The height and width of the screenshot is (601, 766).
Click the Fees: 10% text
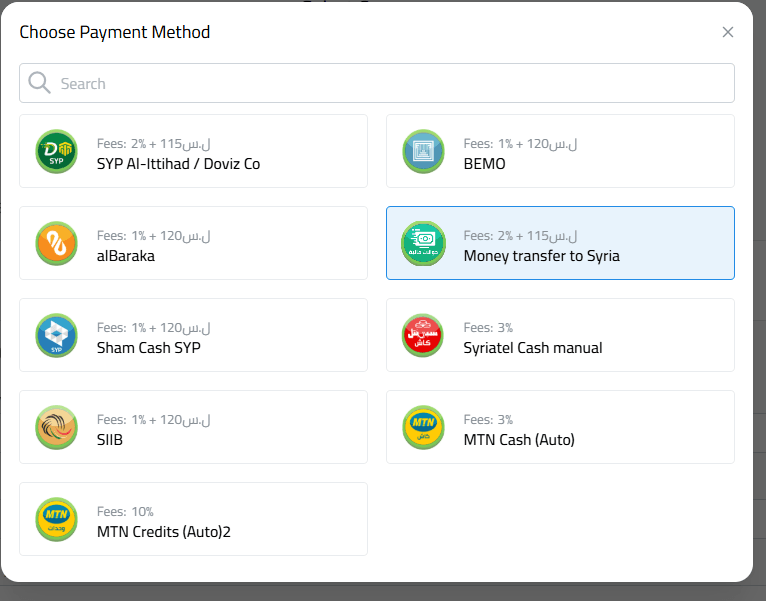point(125,512)
